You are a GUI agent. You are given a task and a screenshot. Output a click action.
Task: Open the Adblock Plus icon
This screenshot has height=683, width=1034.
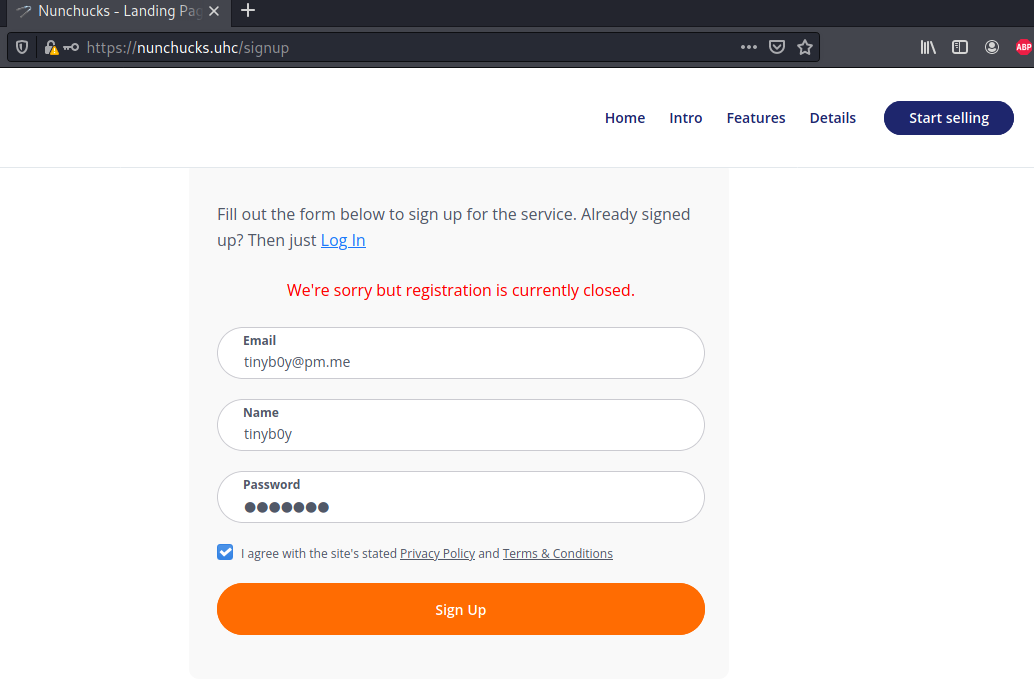1022,47
